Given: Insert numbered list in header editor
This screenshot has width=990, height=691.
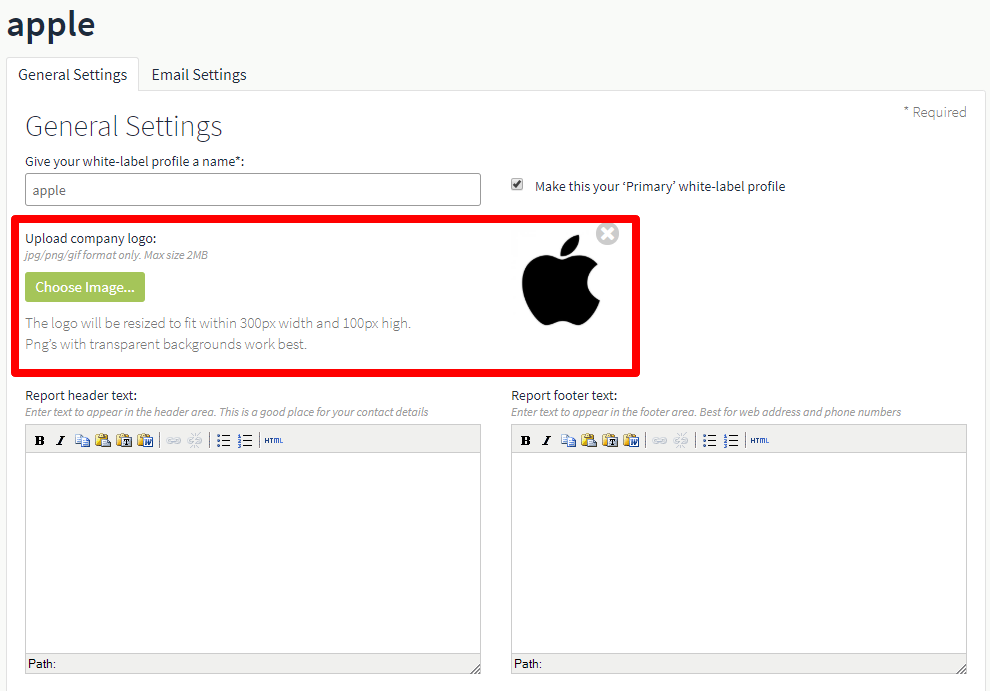Looking at the screenshot, I should tap(245, 440).
